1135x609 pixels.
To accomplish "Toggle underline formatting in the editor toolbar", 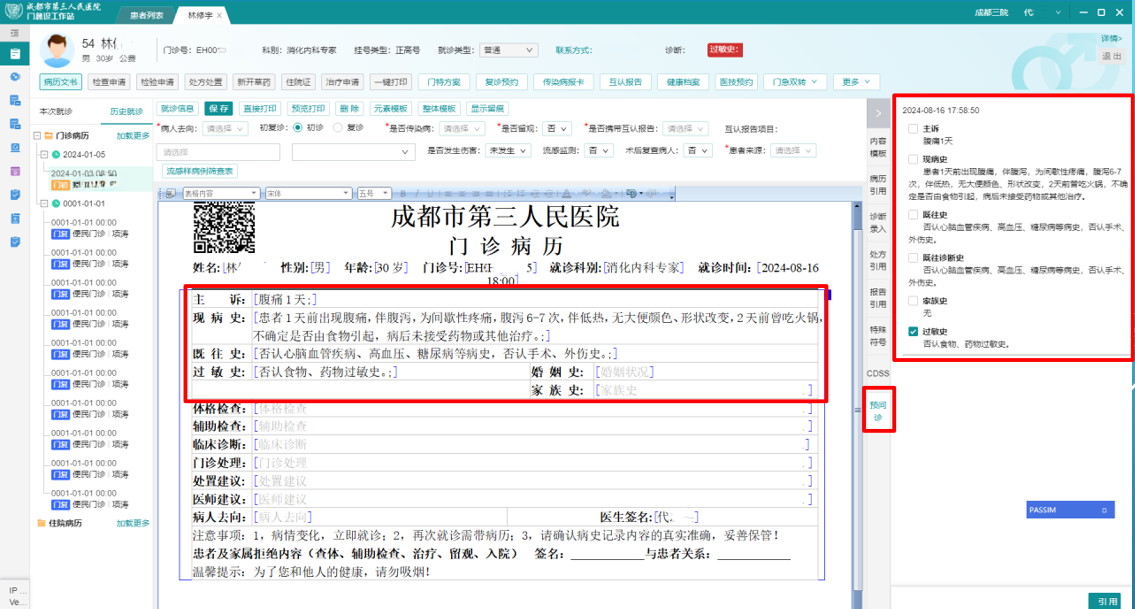I will click(x=430, y=193).
